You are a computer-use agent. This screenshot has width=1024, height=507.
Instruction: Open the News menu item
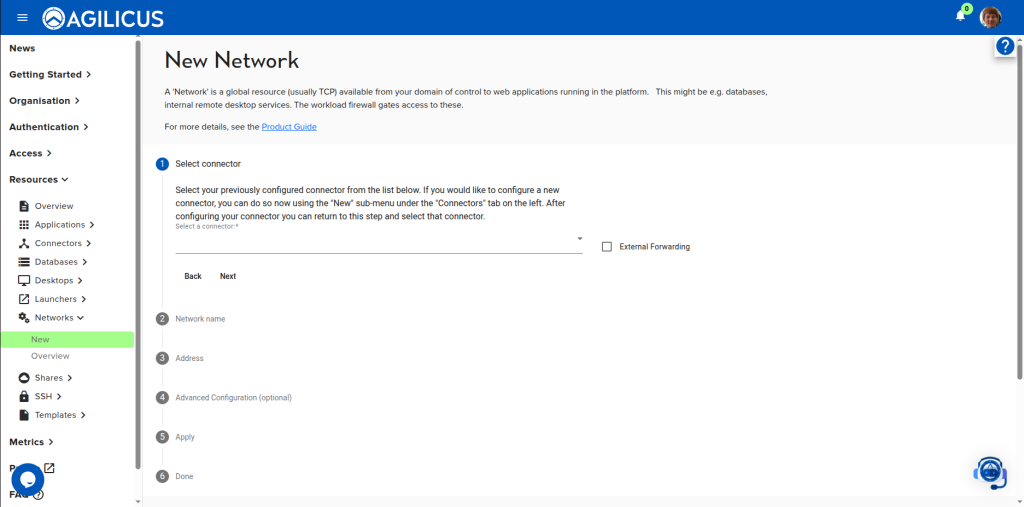click(22, 48)
